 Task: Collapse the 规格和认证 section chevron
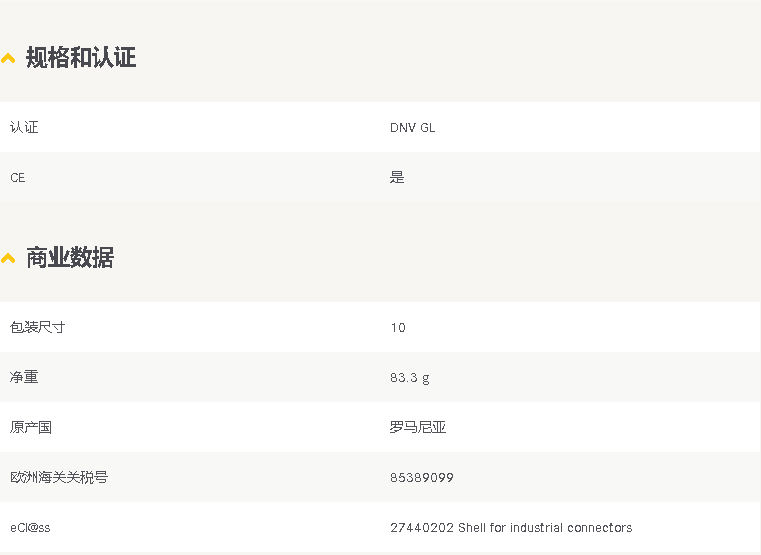click(x=8, y=59)
